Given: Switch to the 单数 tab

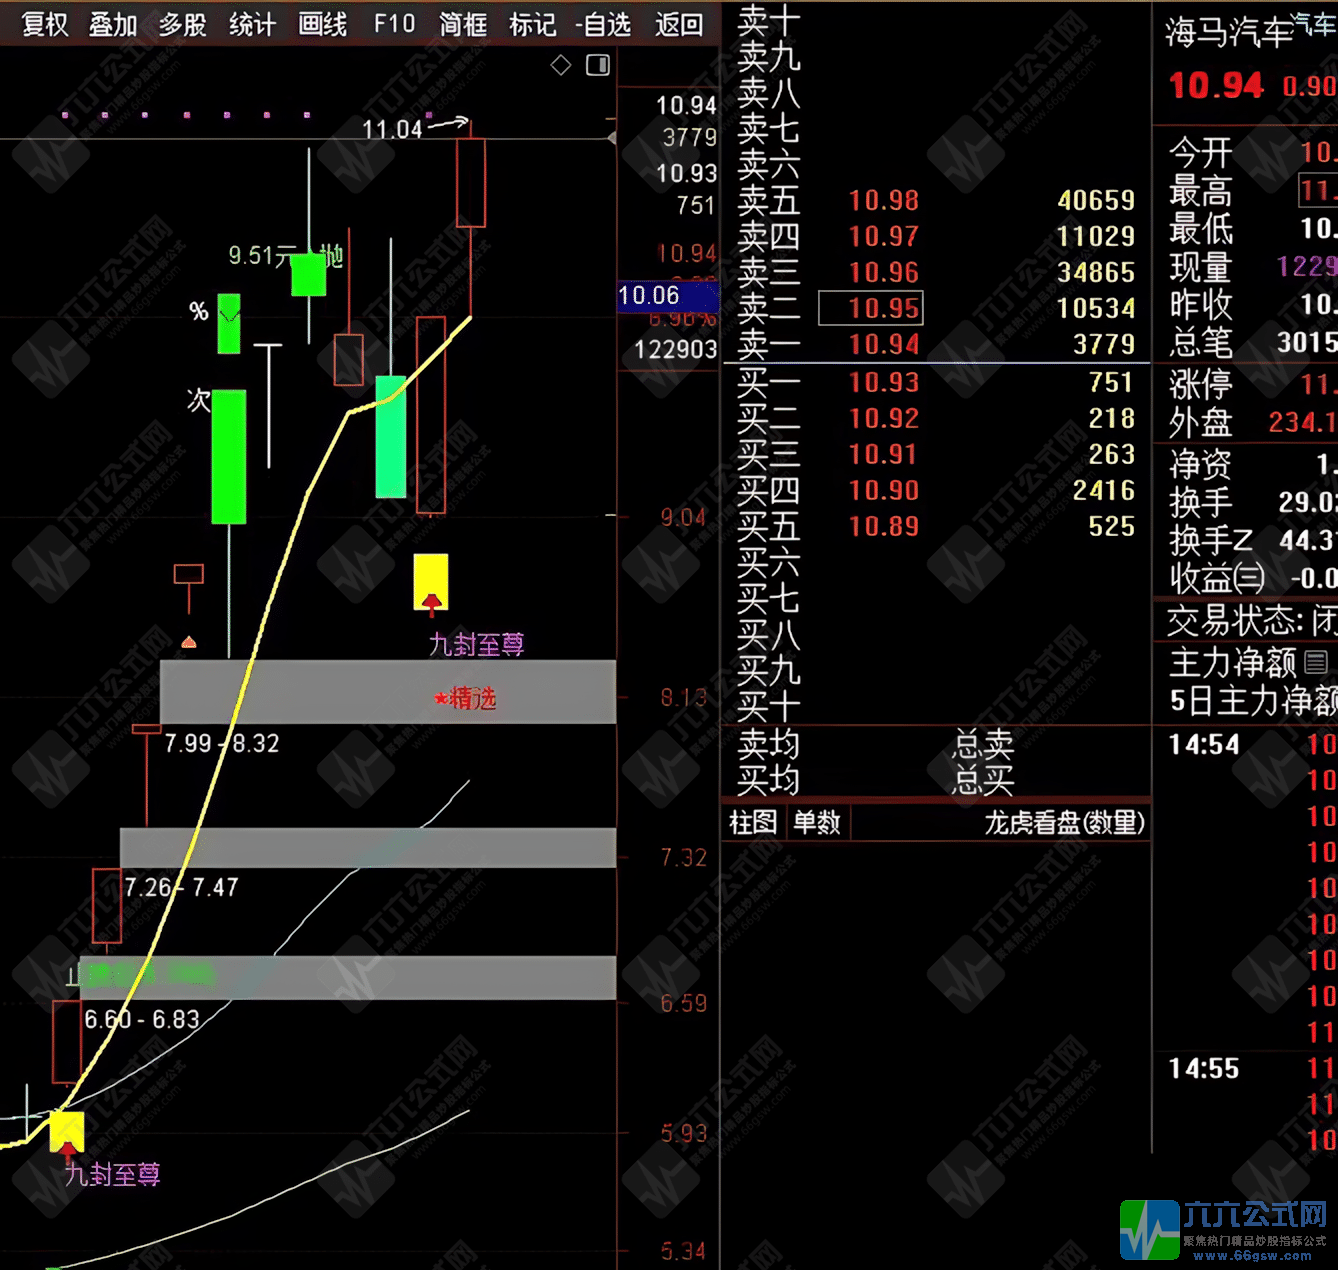Looking at the screenshot, I should tap(818, 822).
